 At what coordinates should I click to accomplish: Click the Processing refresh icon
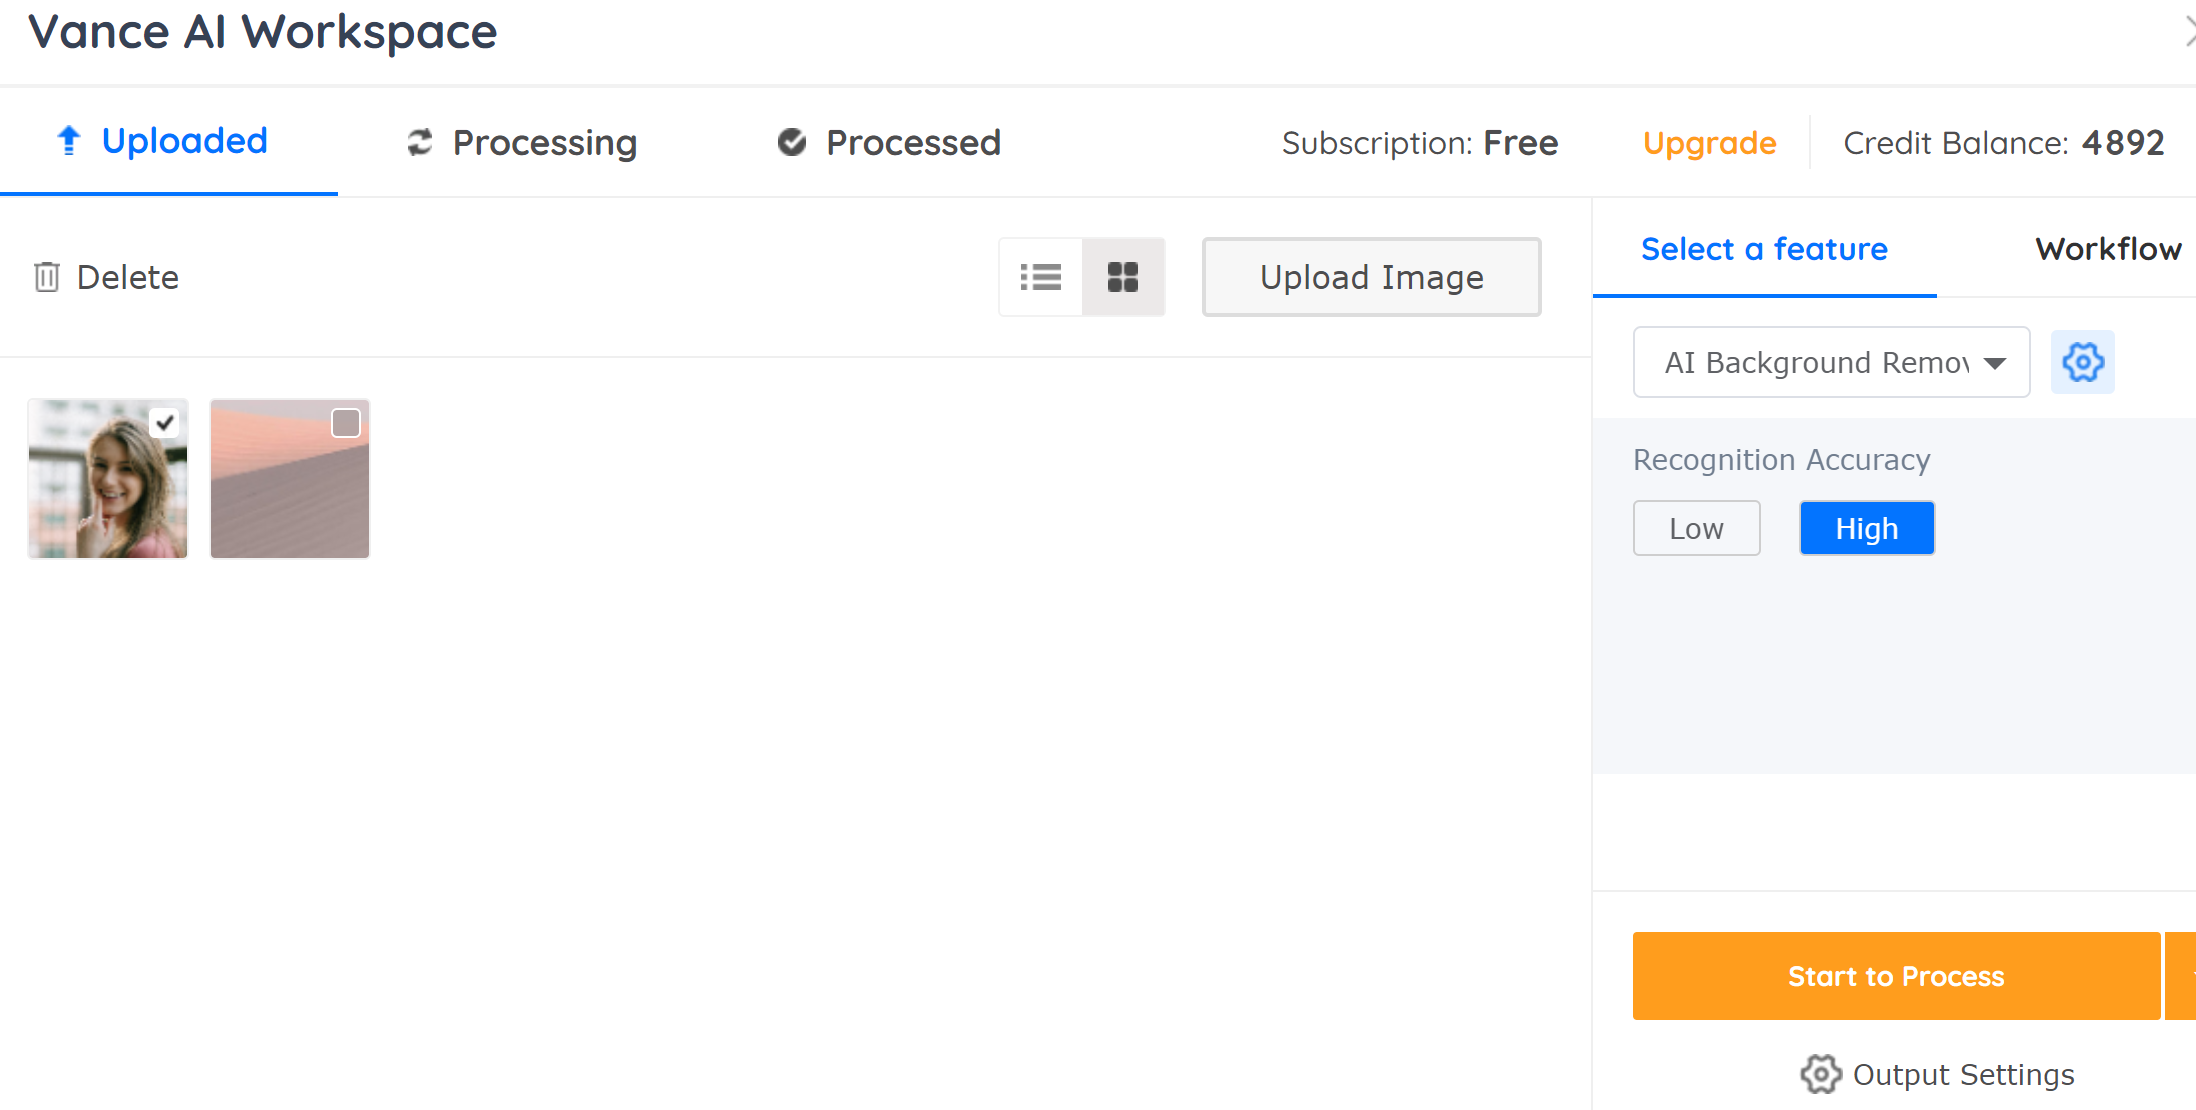pyautogui.click(x=420, y=143)
